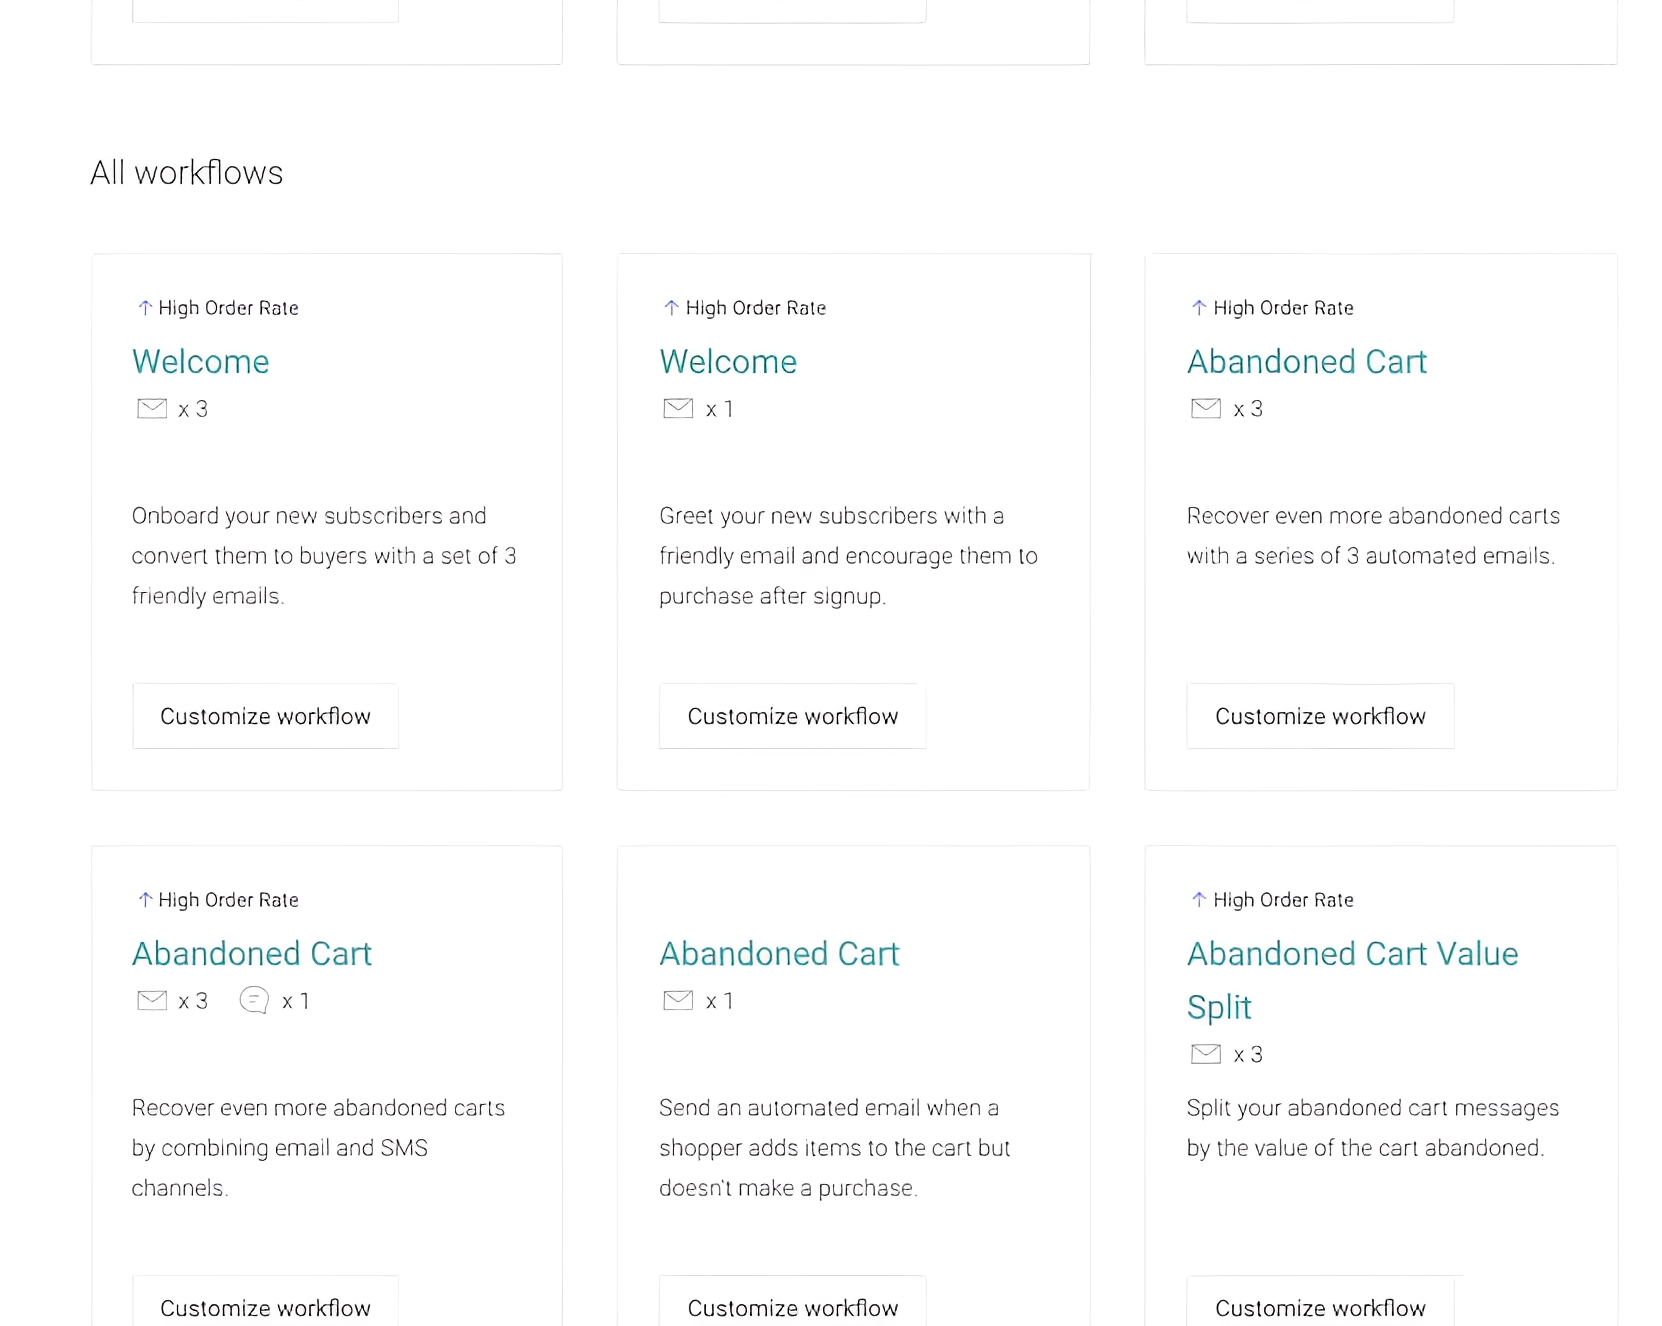Click the email envelope icon under first Welcome workflow
The width and height of the screenshot is (1662, 1326).
[152, 408]
